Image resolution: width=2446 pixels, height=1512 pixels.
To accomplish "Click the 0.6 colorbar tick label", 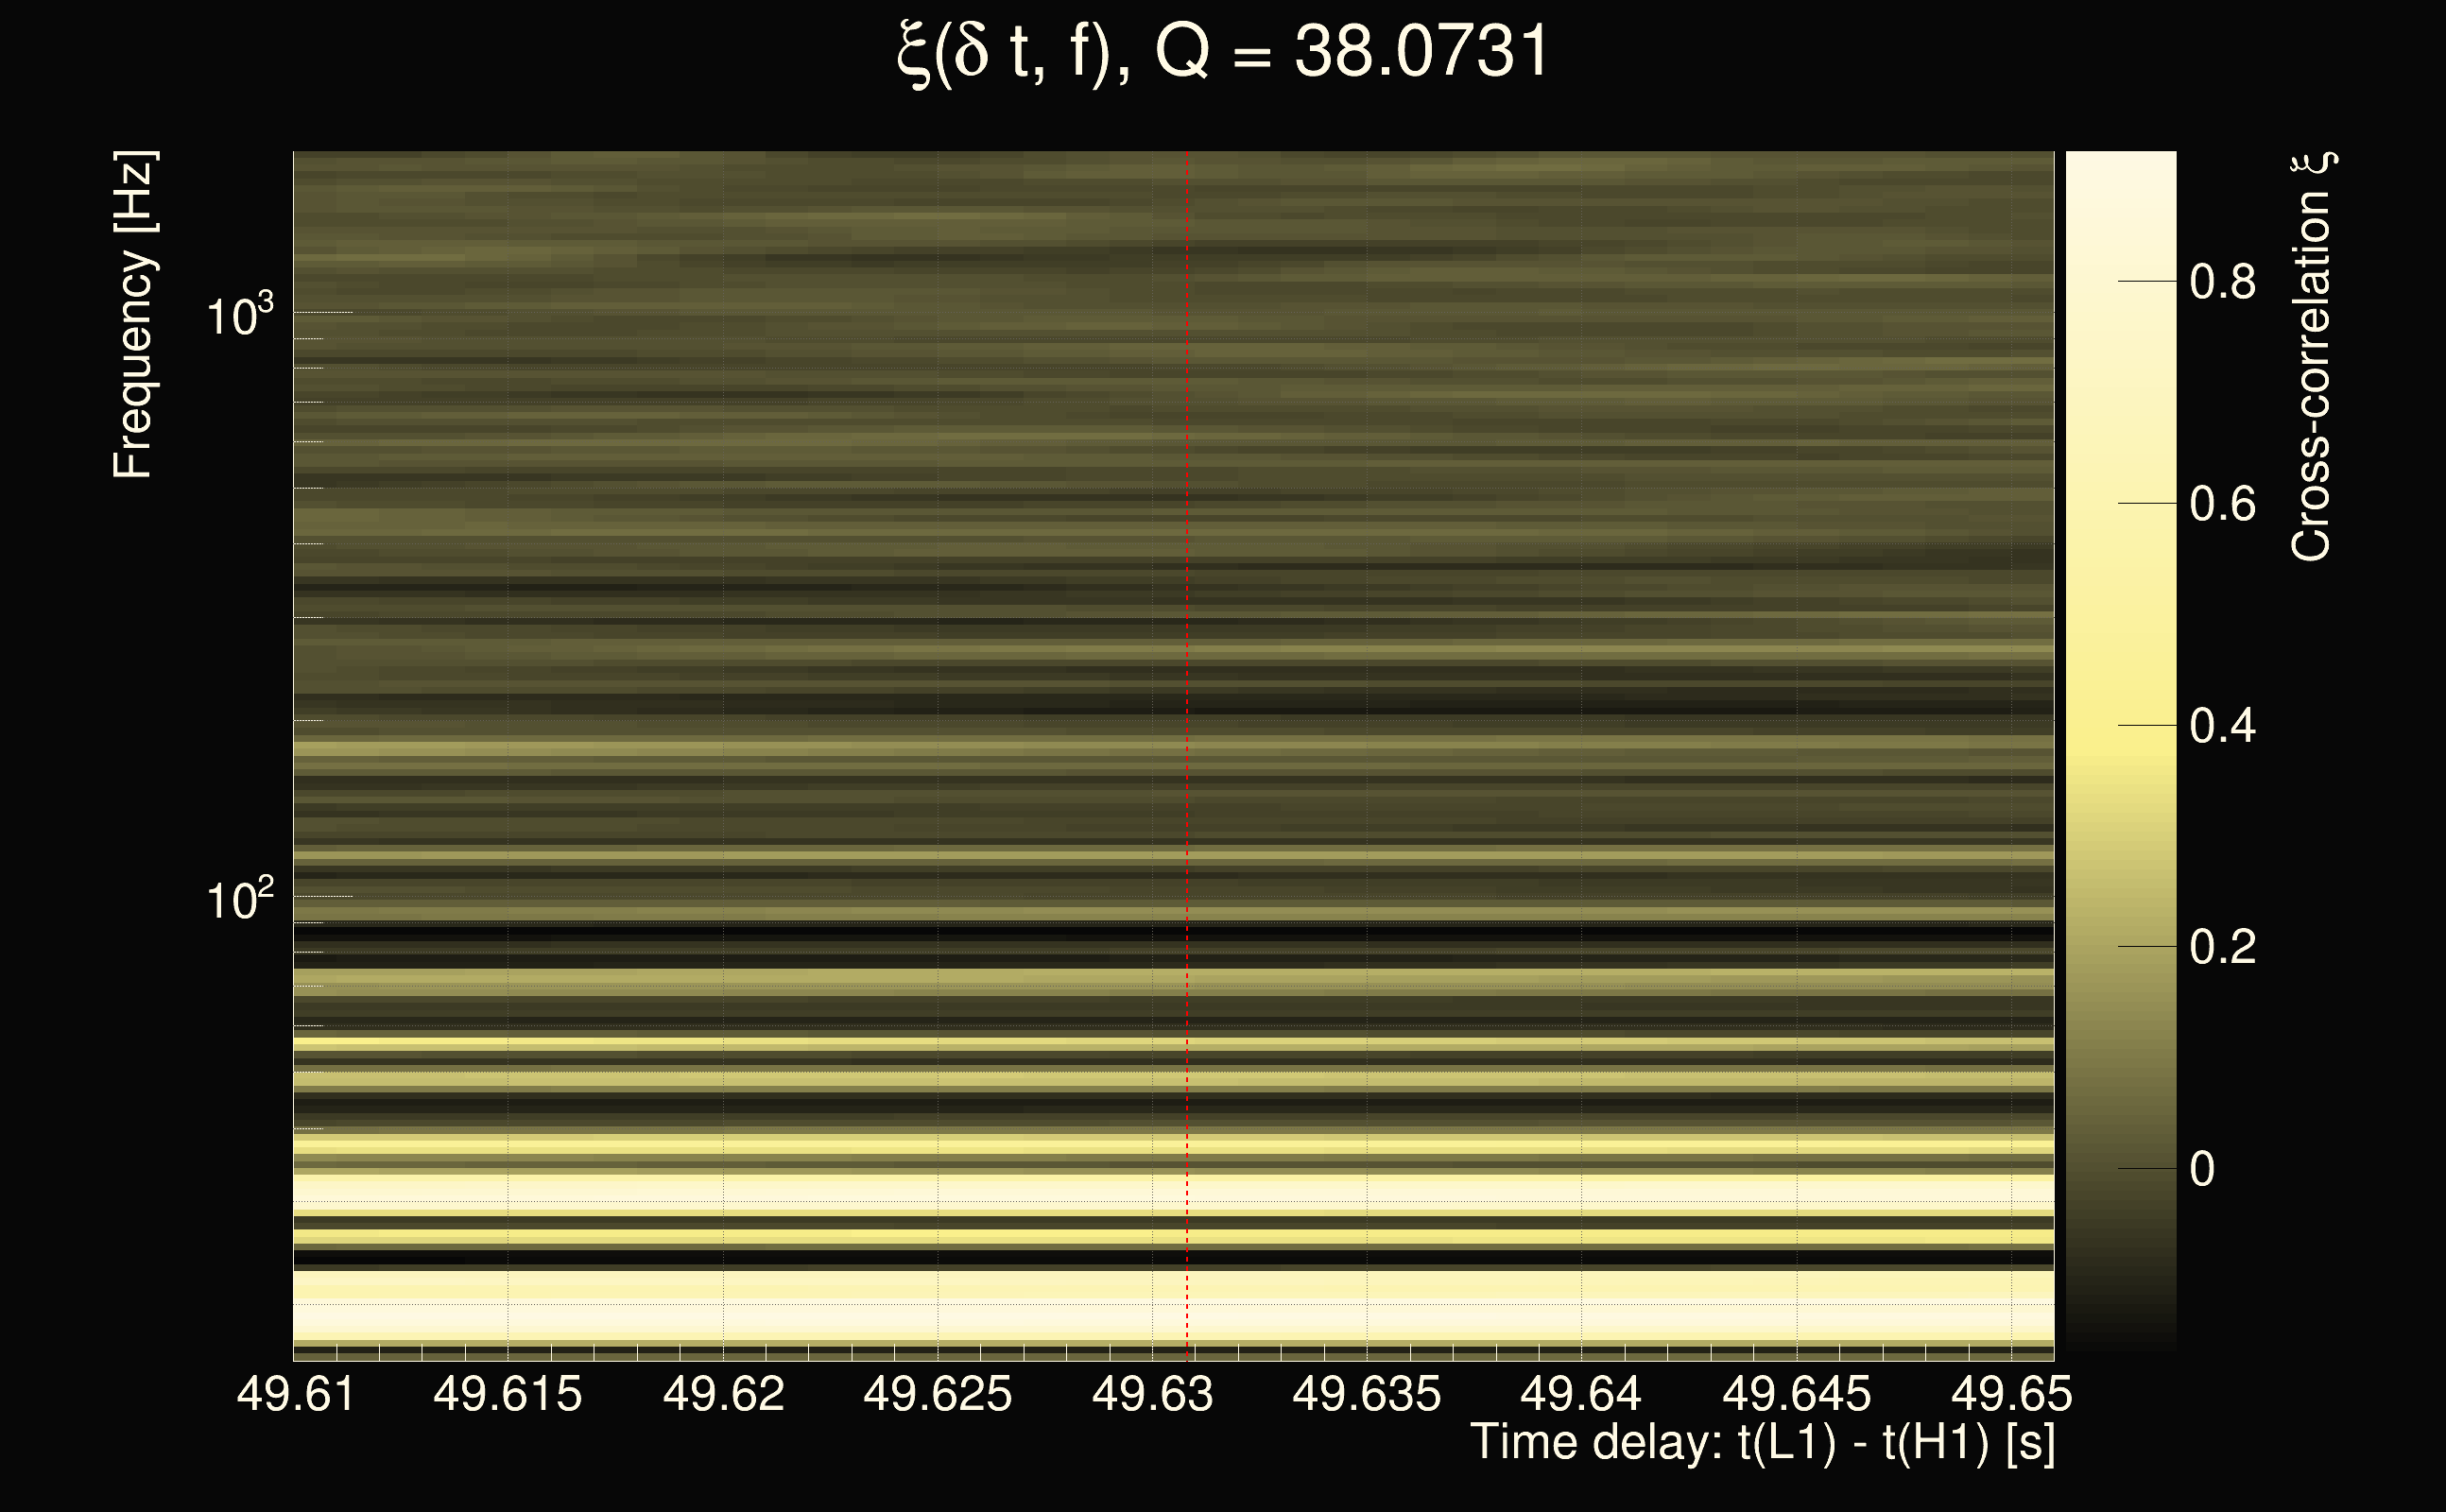I will [2222, 504].
